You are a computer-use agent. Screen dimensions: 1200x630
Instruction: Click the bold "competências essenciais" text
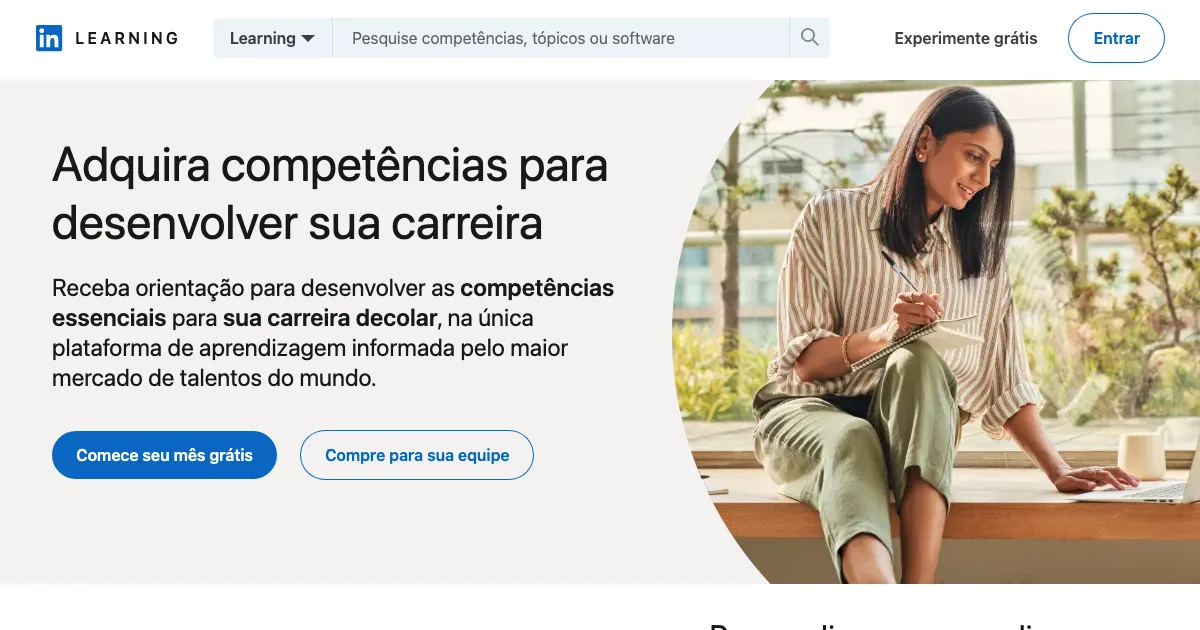tap(333, 303)
